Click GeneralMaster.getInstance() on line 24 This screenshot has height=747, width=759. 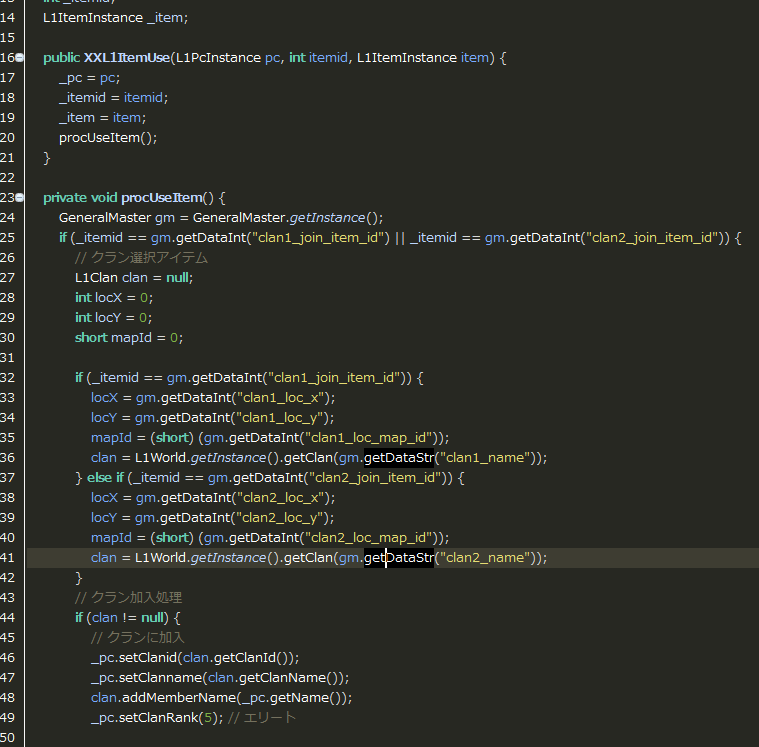point(288,218)
